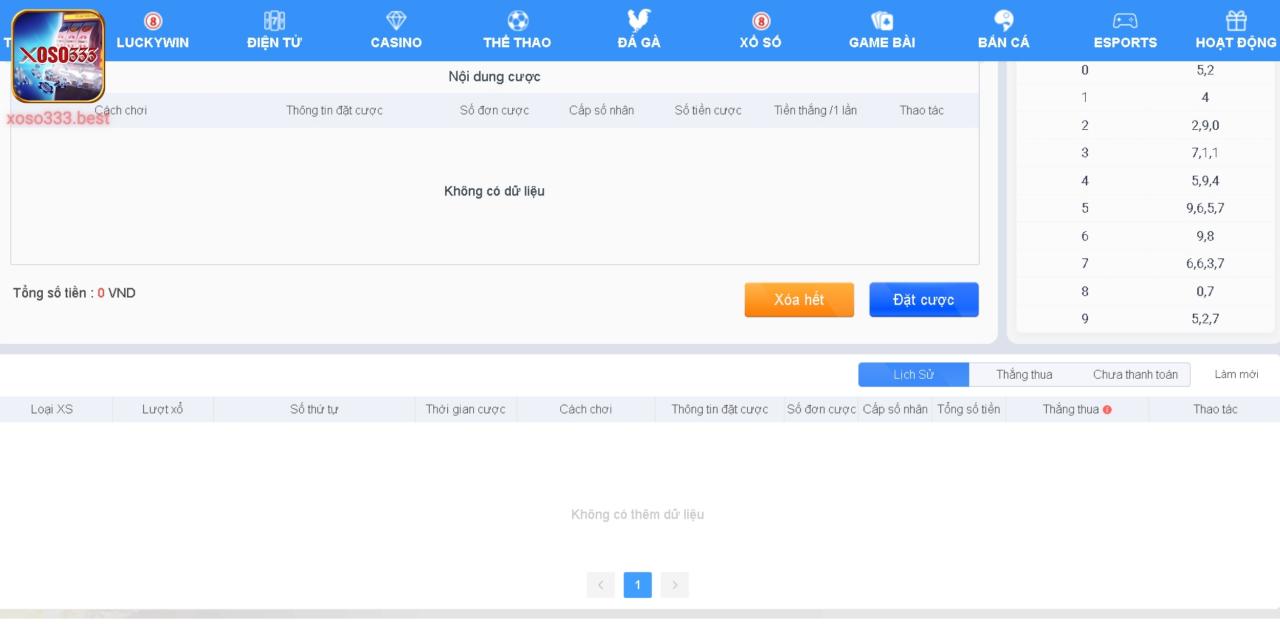Image resolution: width=1280 pixels, height=640 pixels.
Task: Open the Xổ Số lottery icon
Action: point(761,21)
